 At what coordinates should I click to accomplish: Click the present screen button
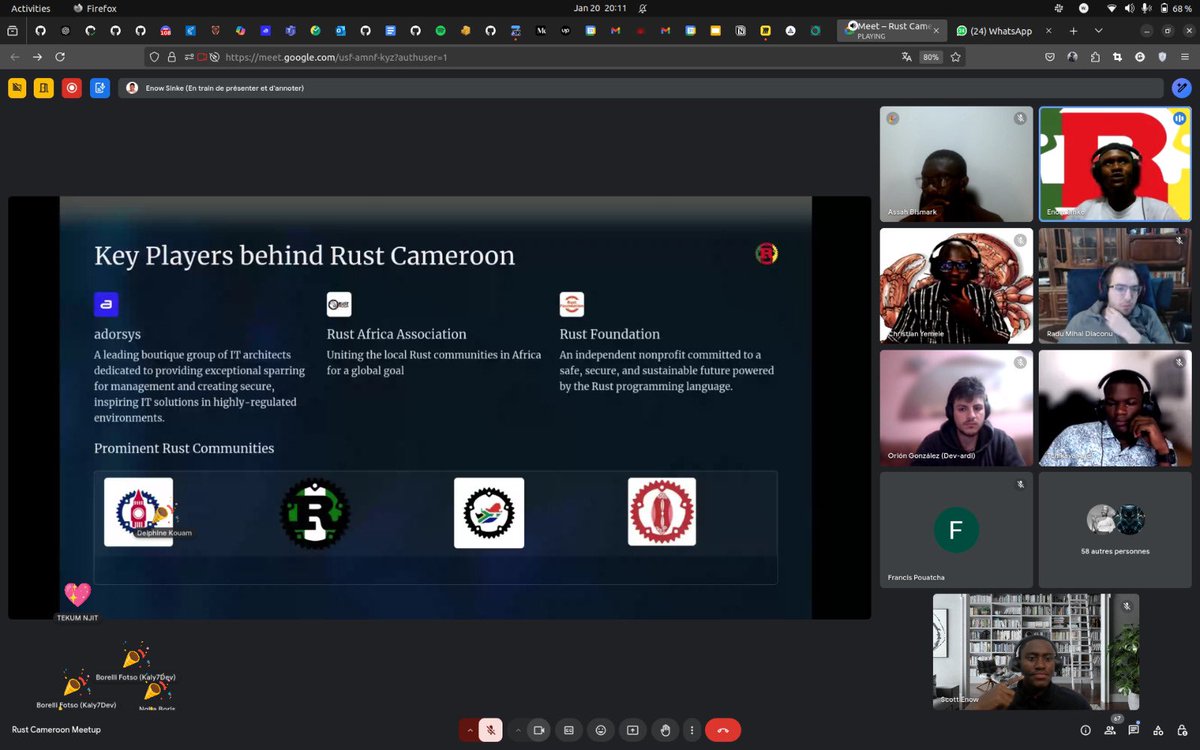click(632, 730)
